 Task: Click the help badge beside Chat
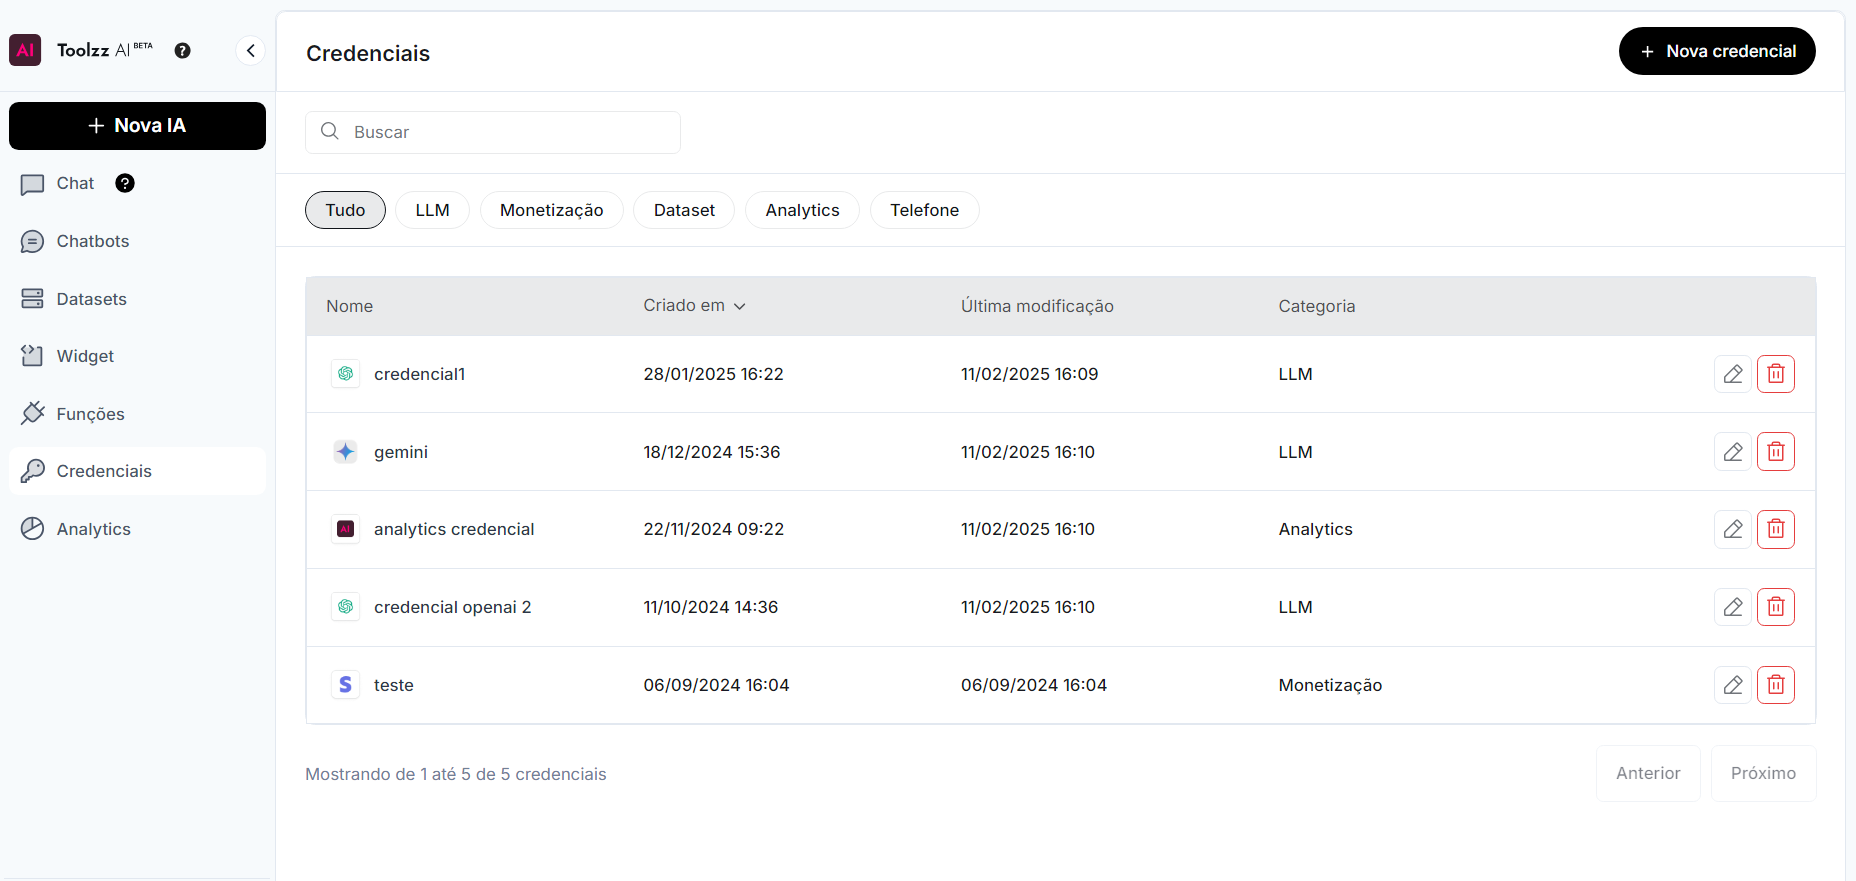point(125,183)
